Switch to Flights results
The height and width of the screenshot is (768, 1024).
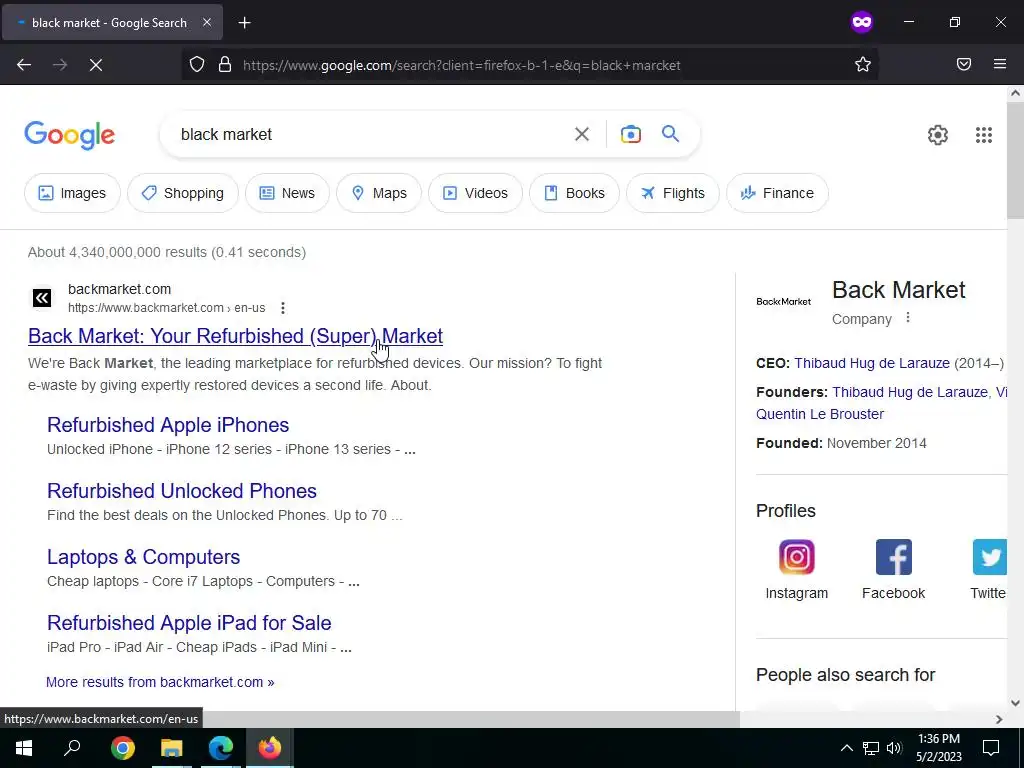point(673,193)
